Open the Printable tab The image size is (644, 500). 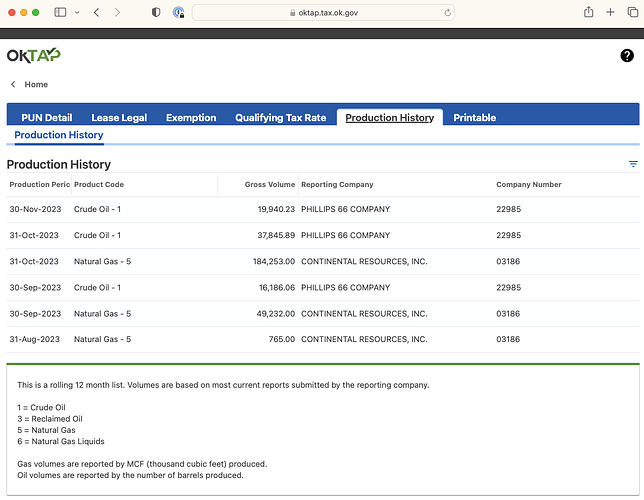474,118
